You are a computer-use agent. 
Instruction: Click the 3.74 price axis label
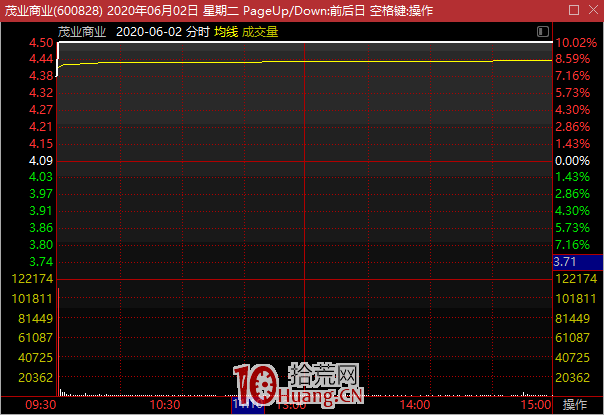coord(41,262)
